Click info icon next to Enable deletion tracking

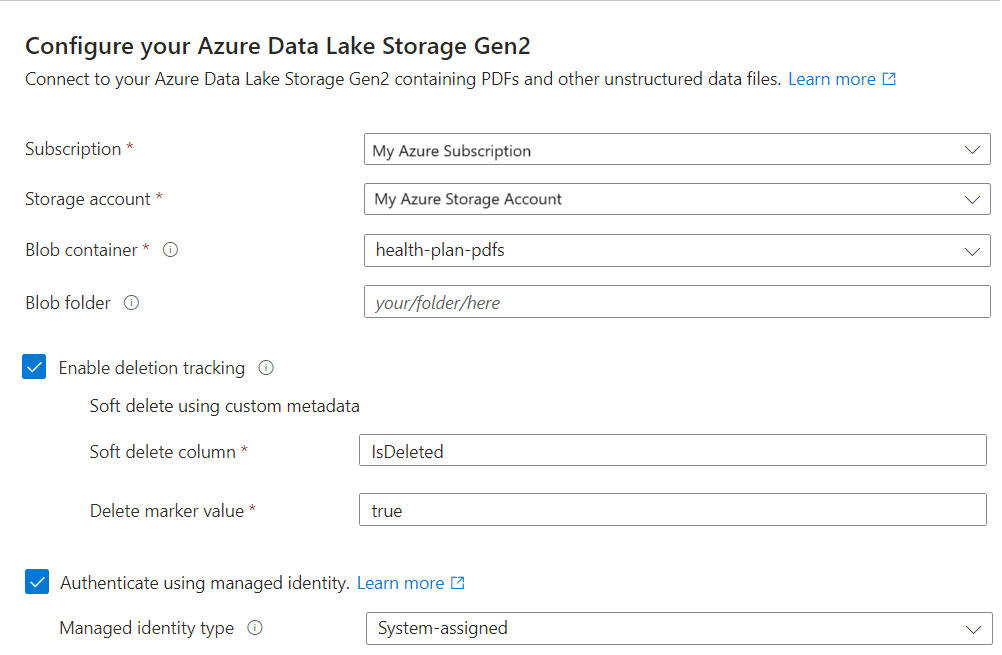266,368
